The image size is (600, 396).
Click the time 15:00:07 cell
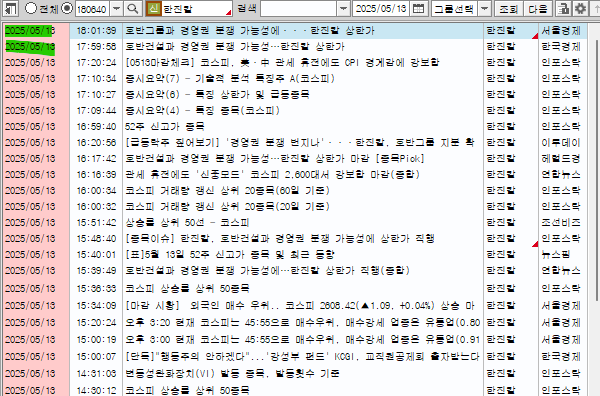point(96,357)
